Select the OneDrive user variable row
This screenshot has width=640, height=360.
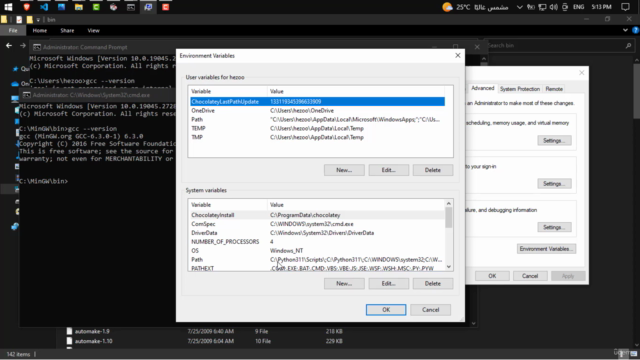[318, 111]
